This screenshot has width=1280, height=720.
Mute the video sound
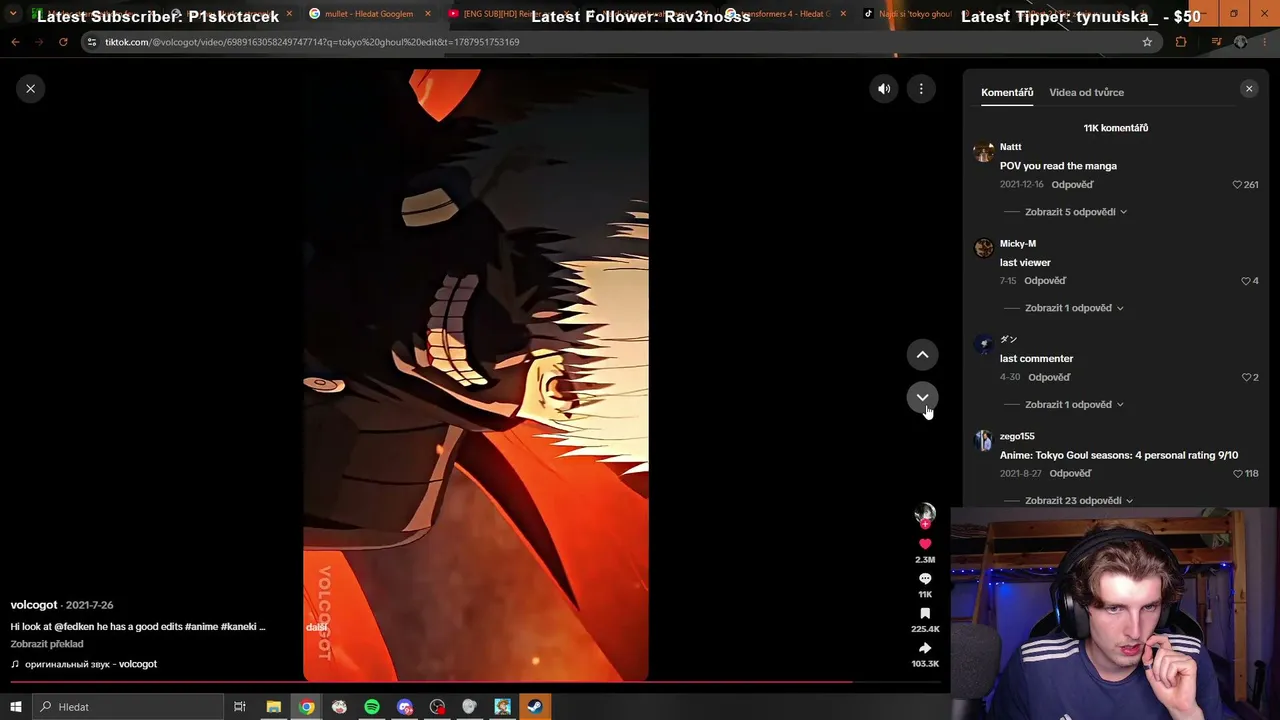884,89
